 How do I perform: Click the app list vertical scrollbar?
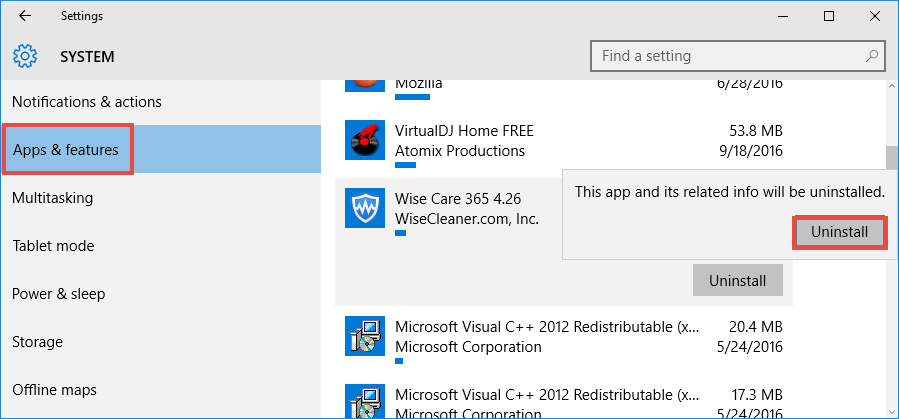pyautogui.click(x=891, y=159)
